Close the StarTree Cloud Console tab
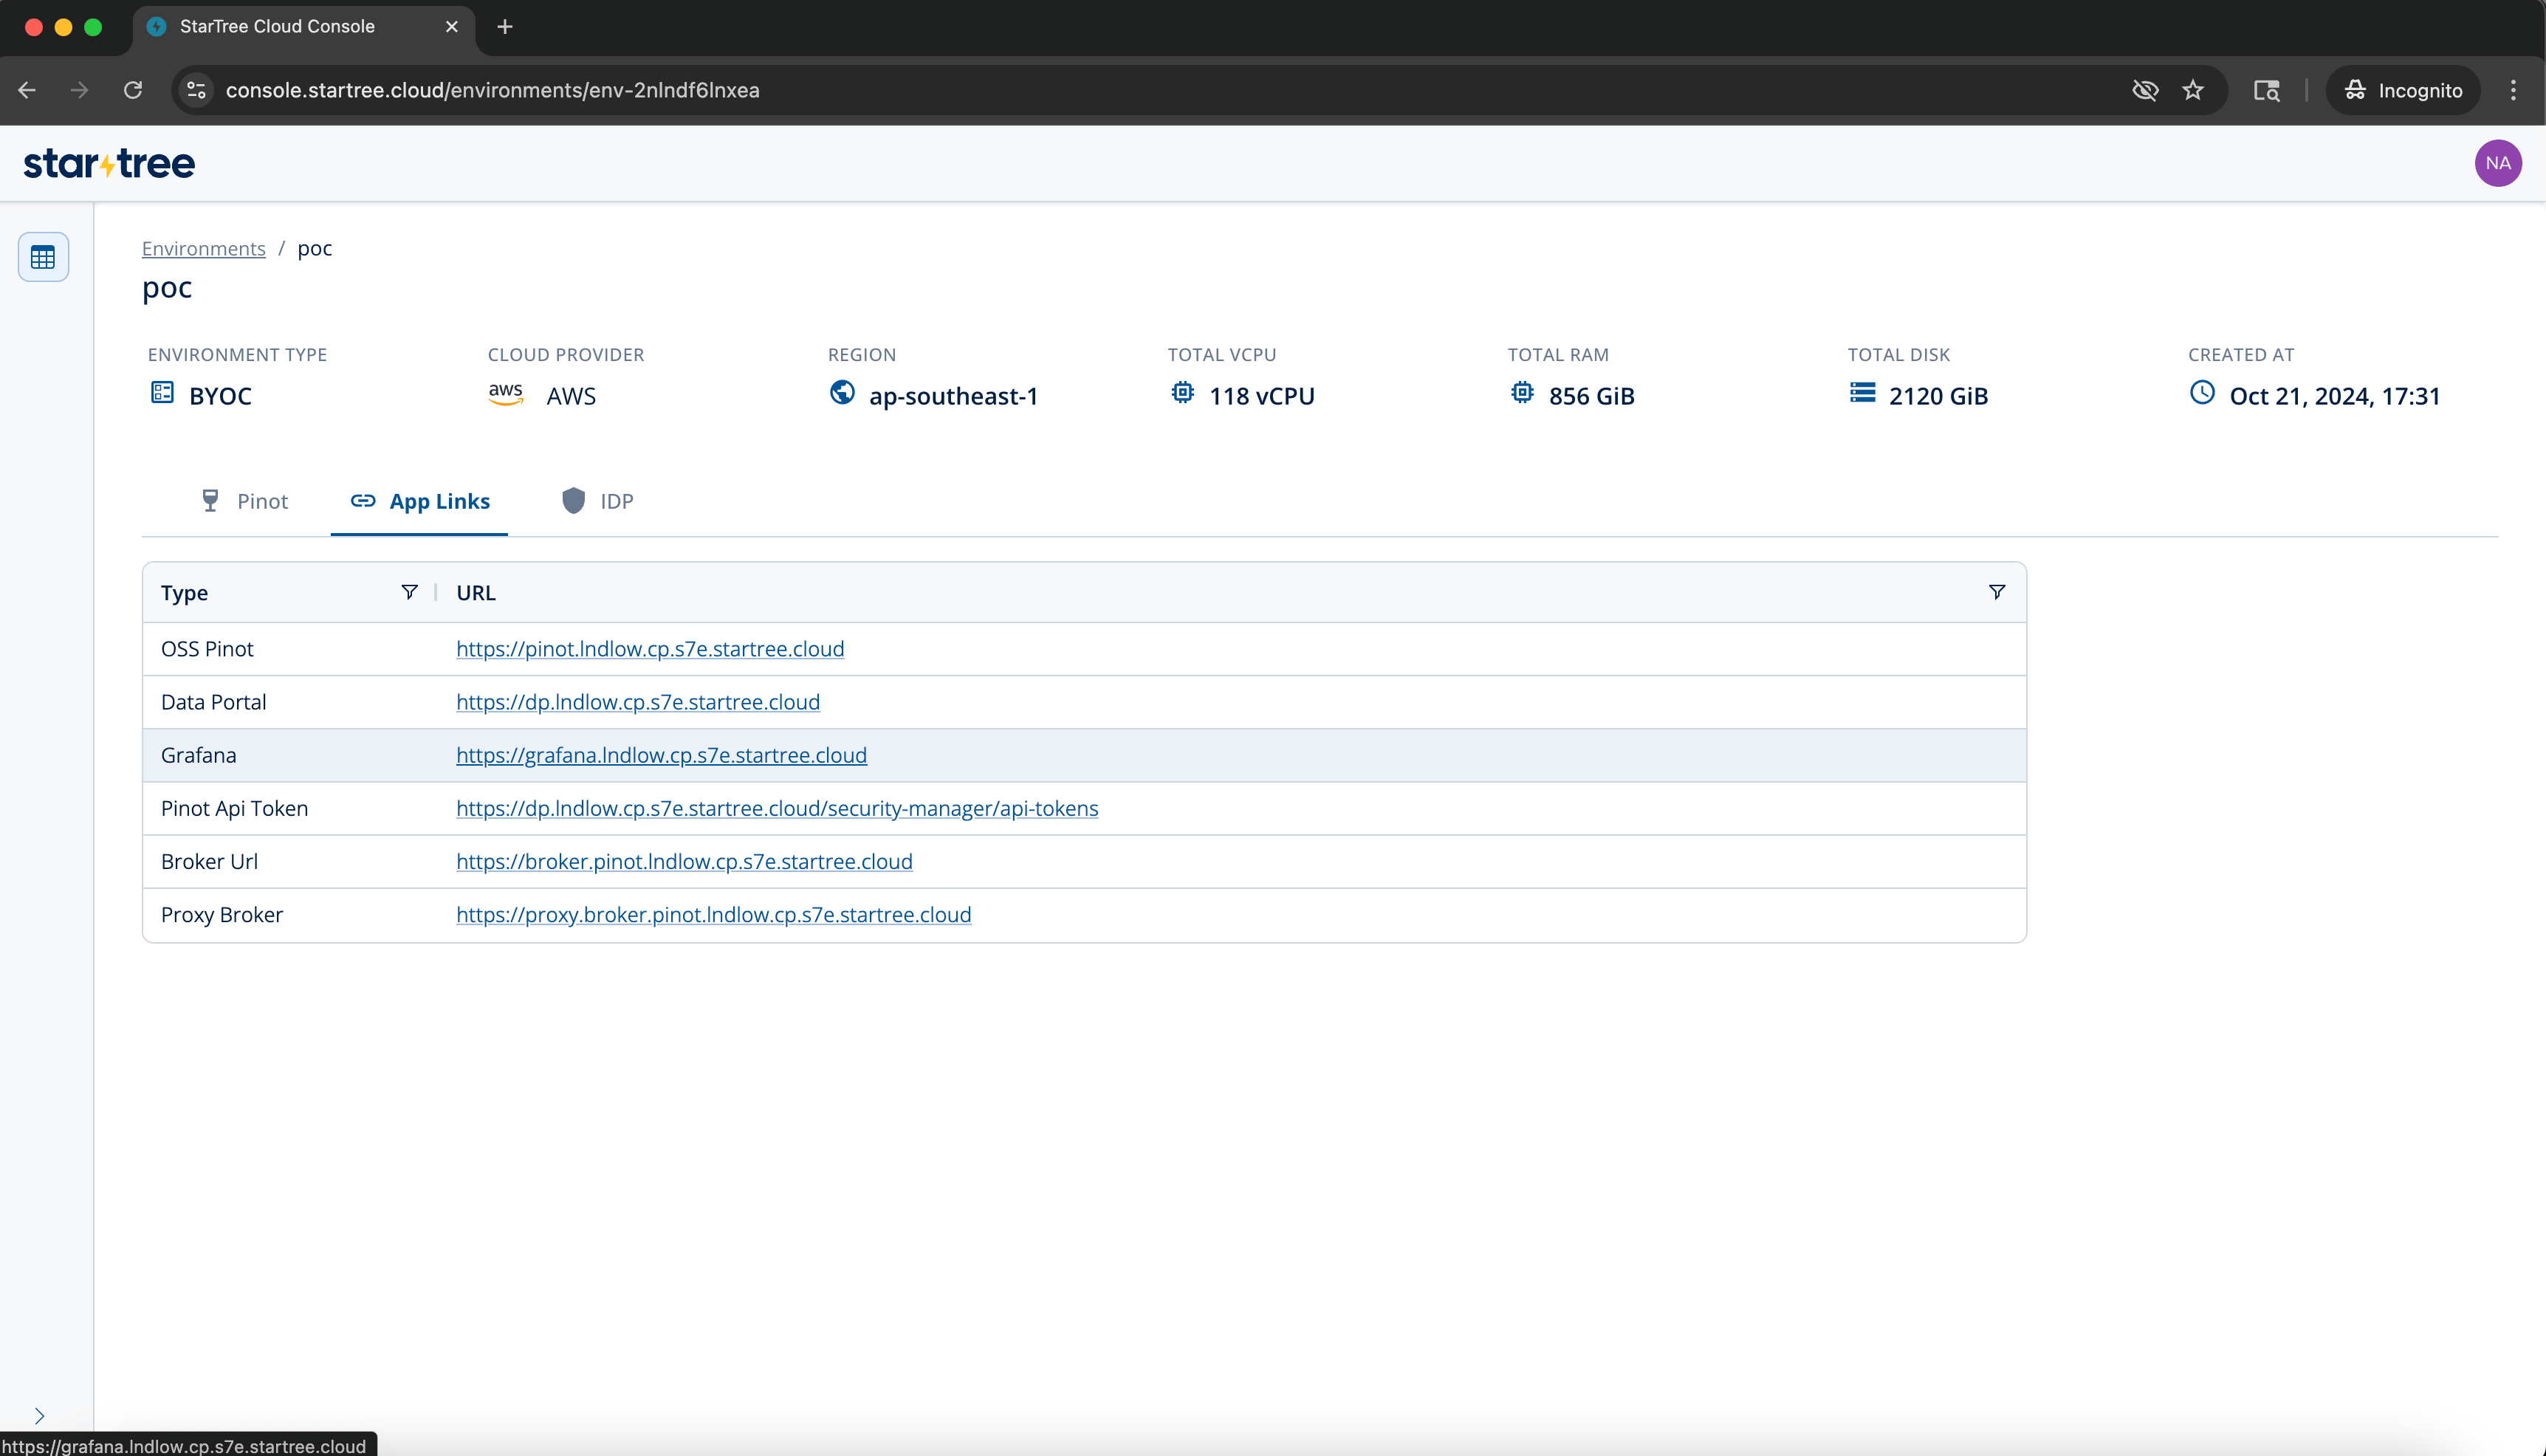2546x1456 pixels. pos(452,27)
